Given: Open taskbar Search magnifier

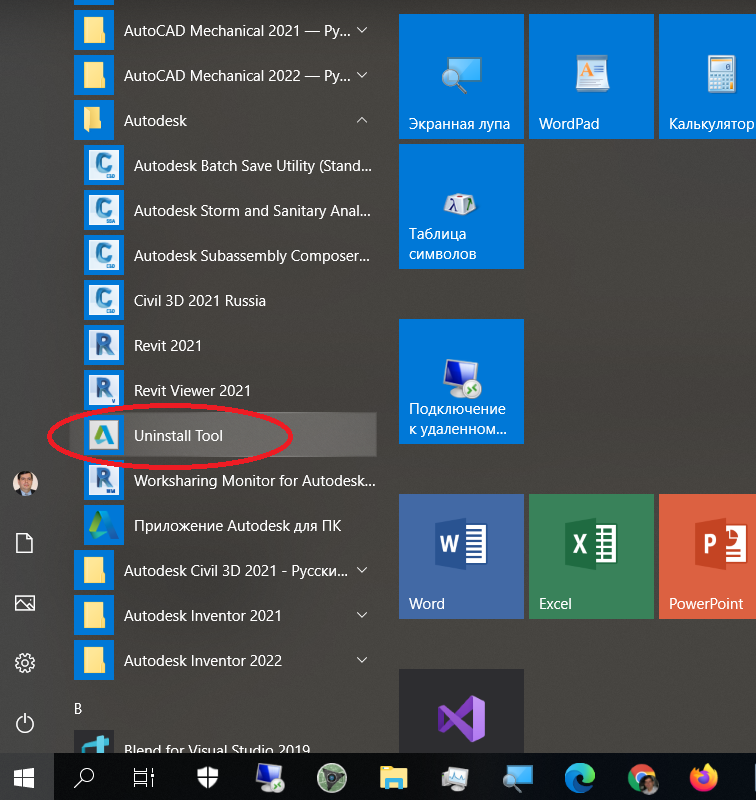Looking at the screenshot, I should point(84,777).
